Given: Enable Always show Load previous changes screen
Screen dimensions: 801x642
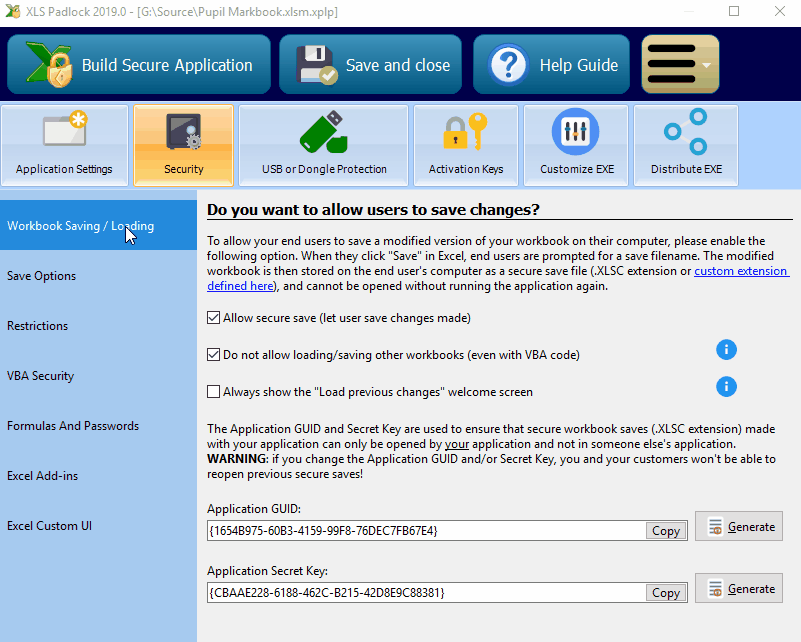Looking at the screenshot, I should click(x=213, y=392).
